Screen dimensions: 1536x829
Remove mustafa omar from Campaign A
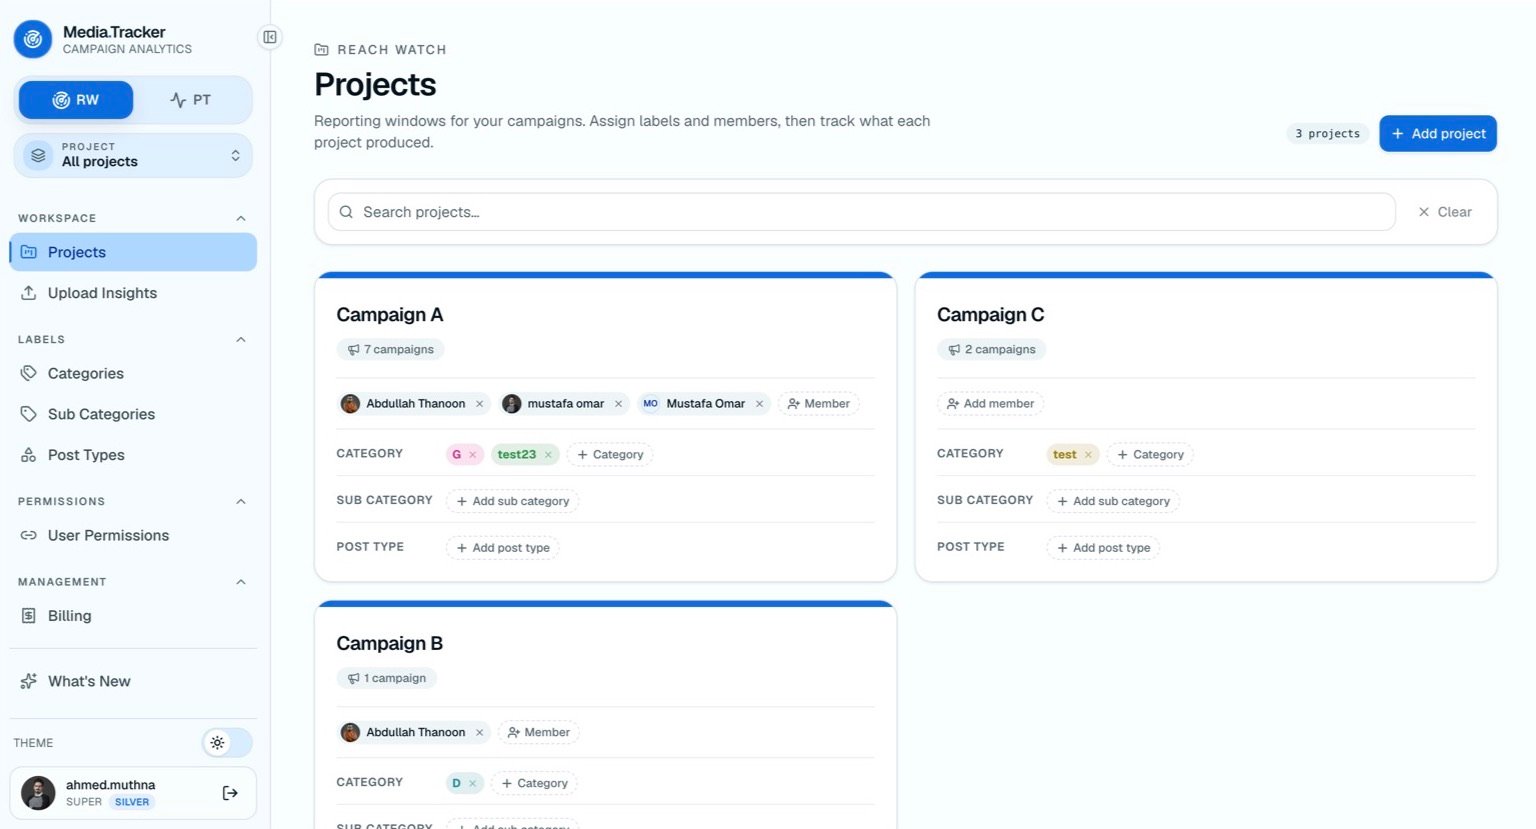pyautogui.click(x=619, y=404)
